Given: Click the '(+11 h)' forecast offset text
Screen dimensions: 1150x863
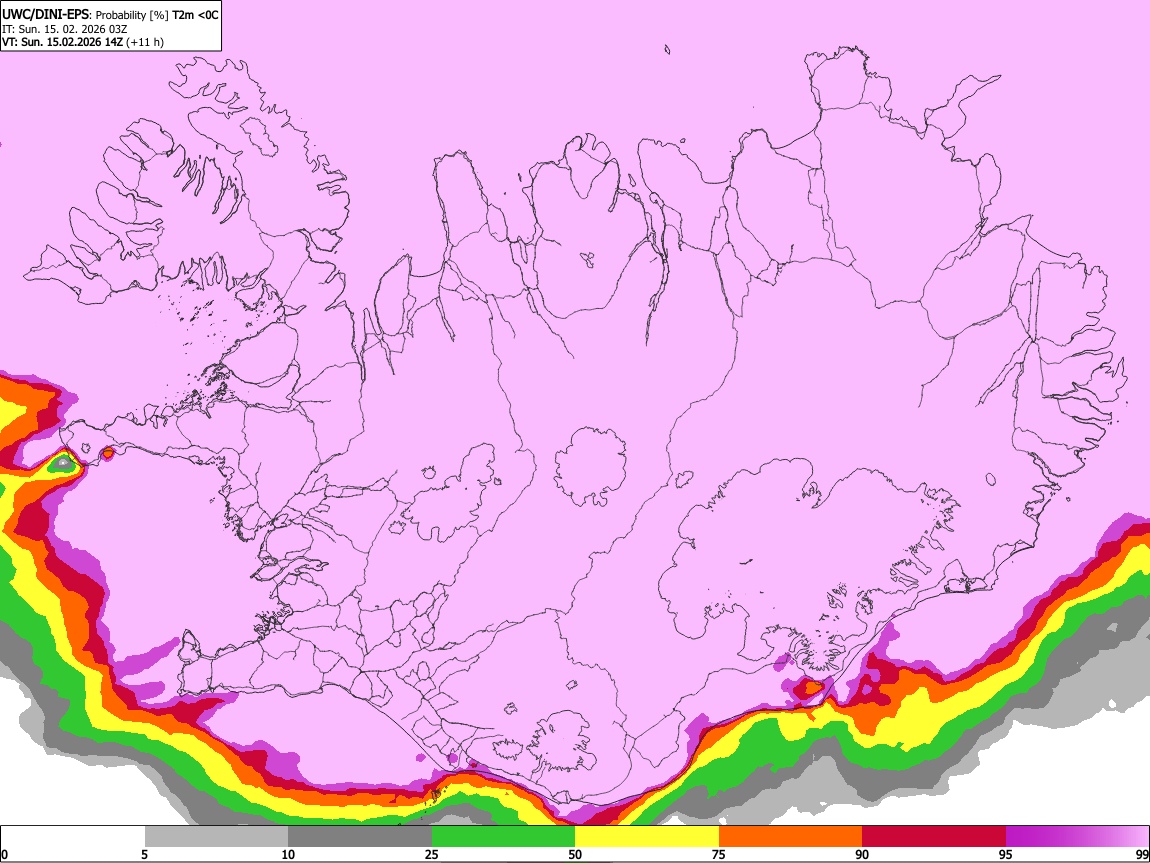Looking at the screenshot, I should (145, 42).
